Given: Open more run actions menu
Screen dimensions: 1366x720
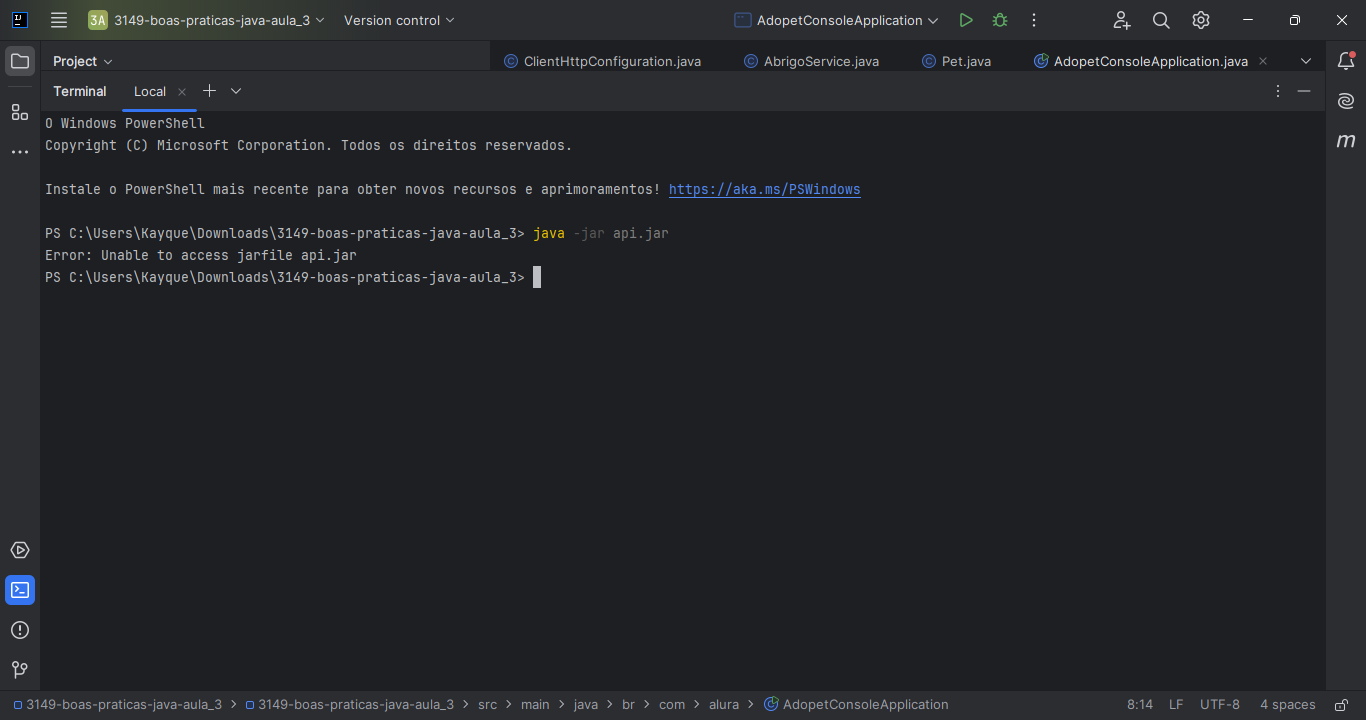Looking at the screenshot, I should click(x=1034, y=20).
